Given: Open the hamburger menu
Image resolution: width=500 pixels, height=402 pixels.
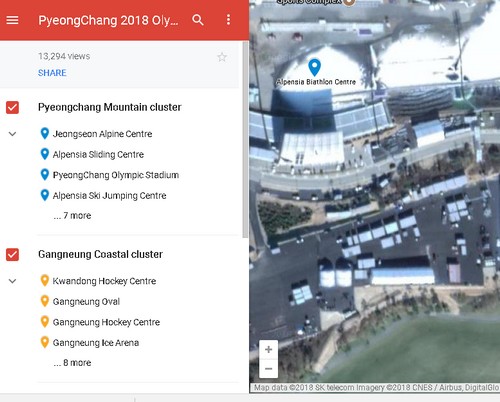Looking at the screenshot, I should tap(12, 20).
